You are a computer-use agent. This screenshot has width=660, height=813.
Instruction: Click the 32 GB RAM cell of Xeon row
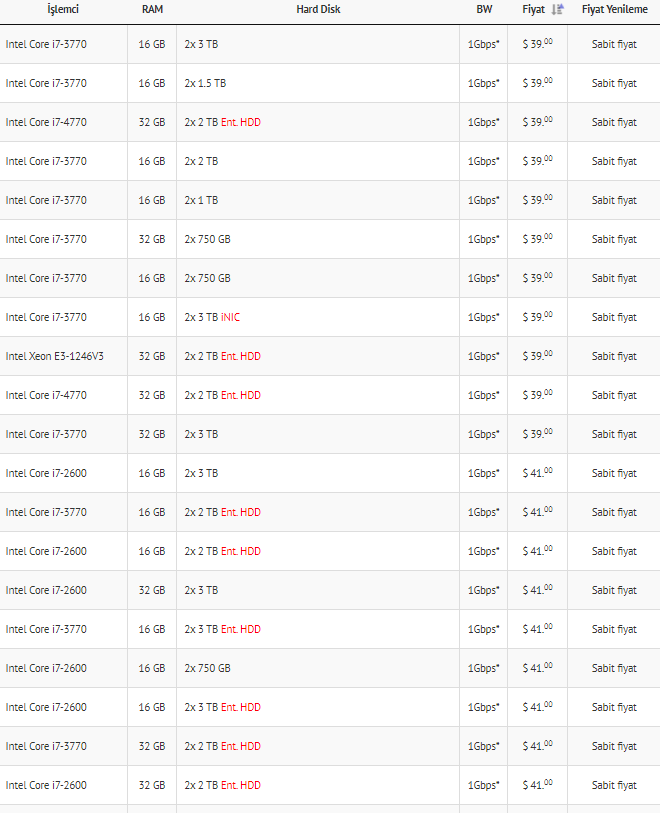point(152,356)
